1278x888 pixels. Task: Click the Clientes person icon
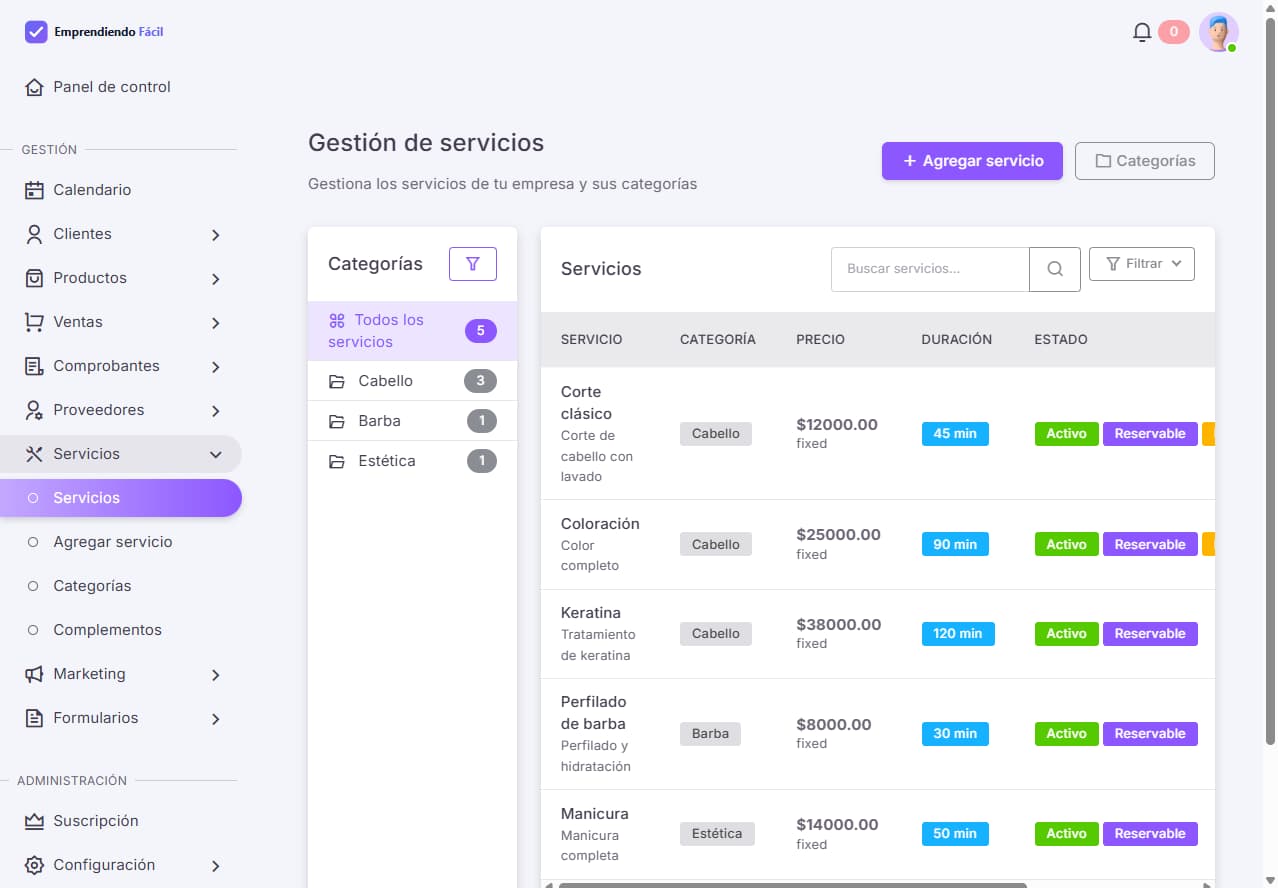pyautogui.click(x=35, y=234)
